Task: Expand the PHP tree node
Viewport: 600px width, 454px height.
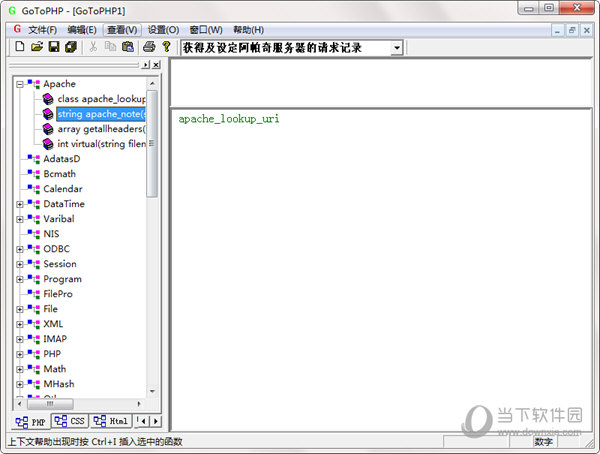Action: coord(20,354)
